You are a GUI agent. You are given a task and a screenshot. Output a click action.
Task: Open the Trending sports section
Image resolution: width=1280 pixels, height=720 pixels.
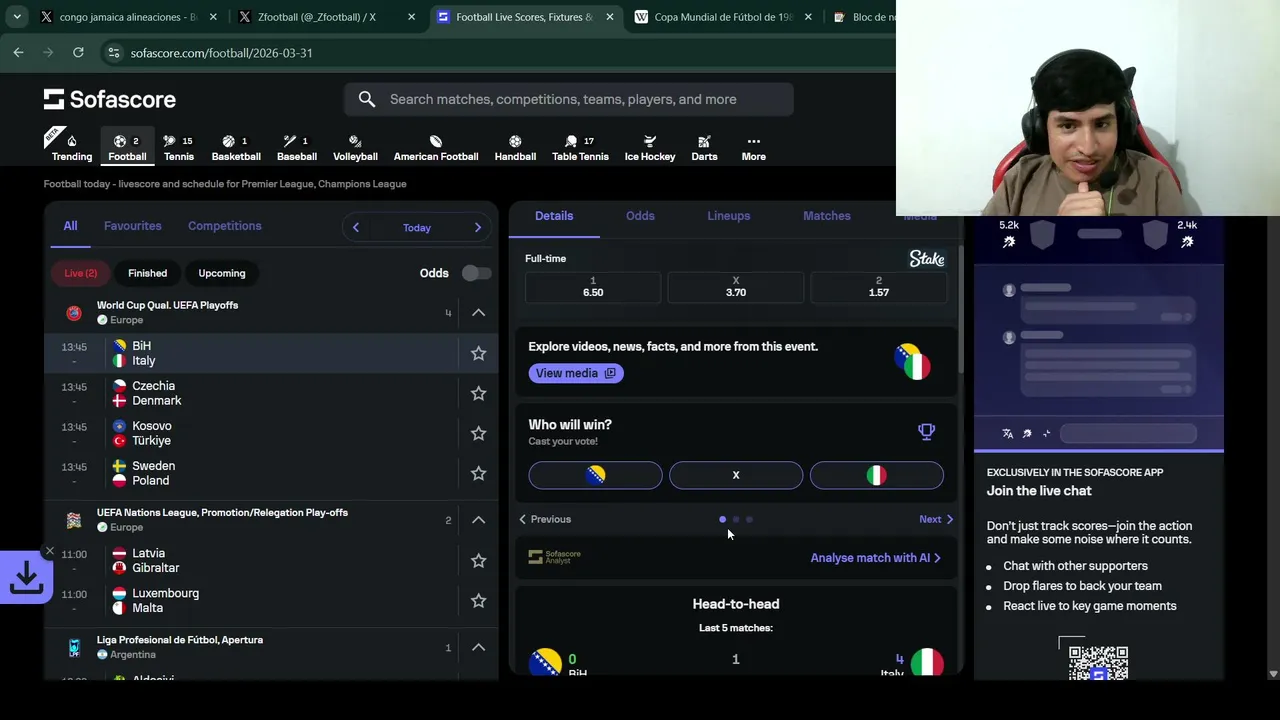[x=71, y=148]
